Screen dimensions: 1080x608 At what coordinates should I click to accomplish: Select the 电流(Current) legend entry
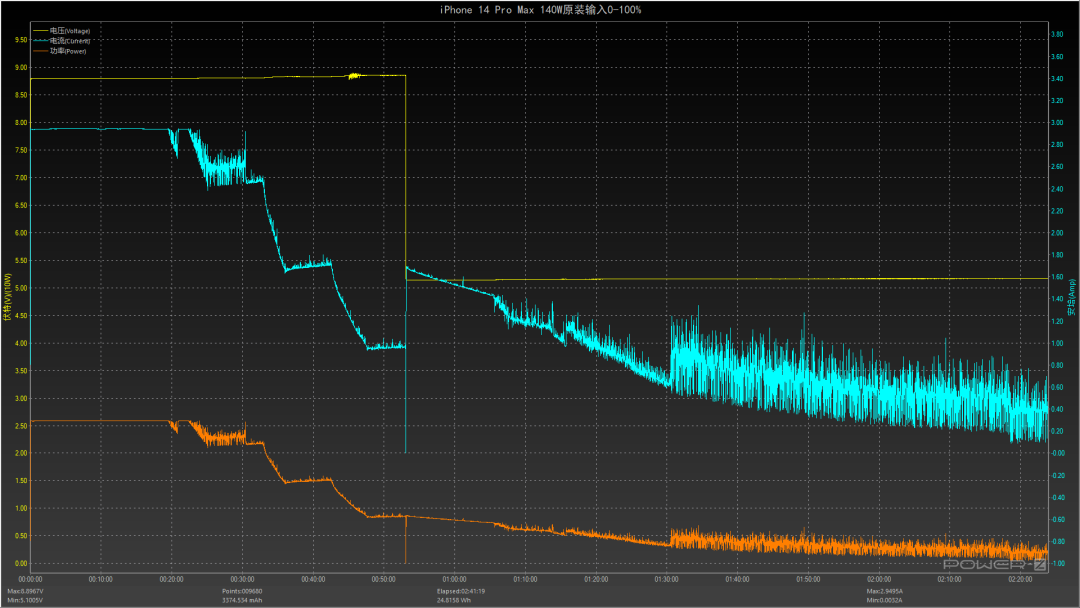61,41
